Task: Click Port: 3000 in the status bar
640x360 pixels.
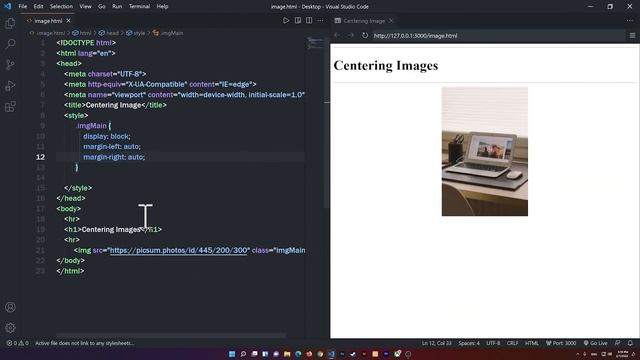Action: [561, 343]
